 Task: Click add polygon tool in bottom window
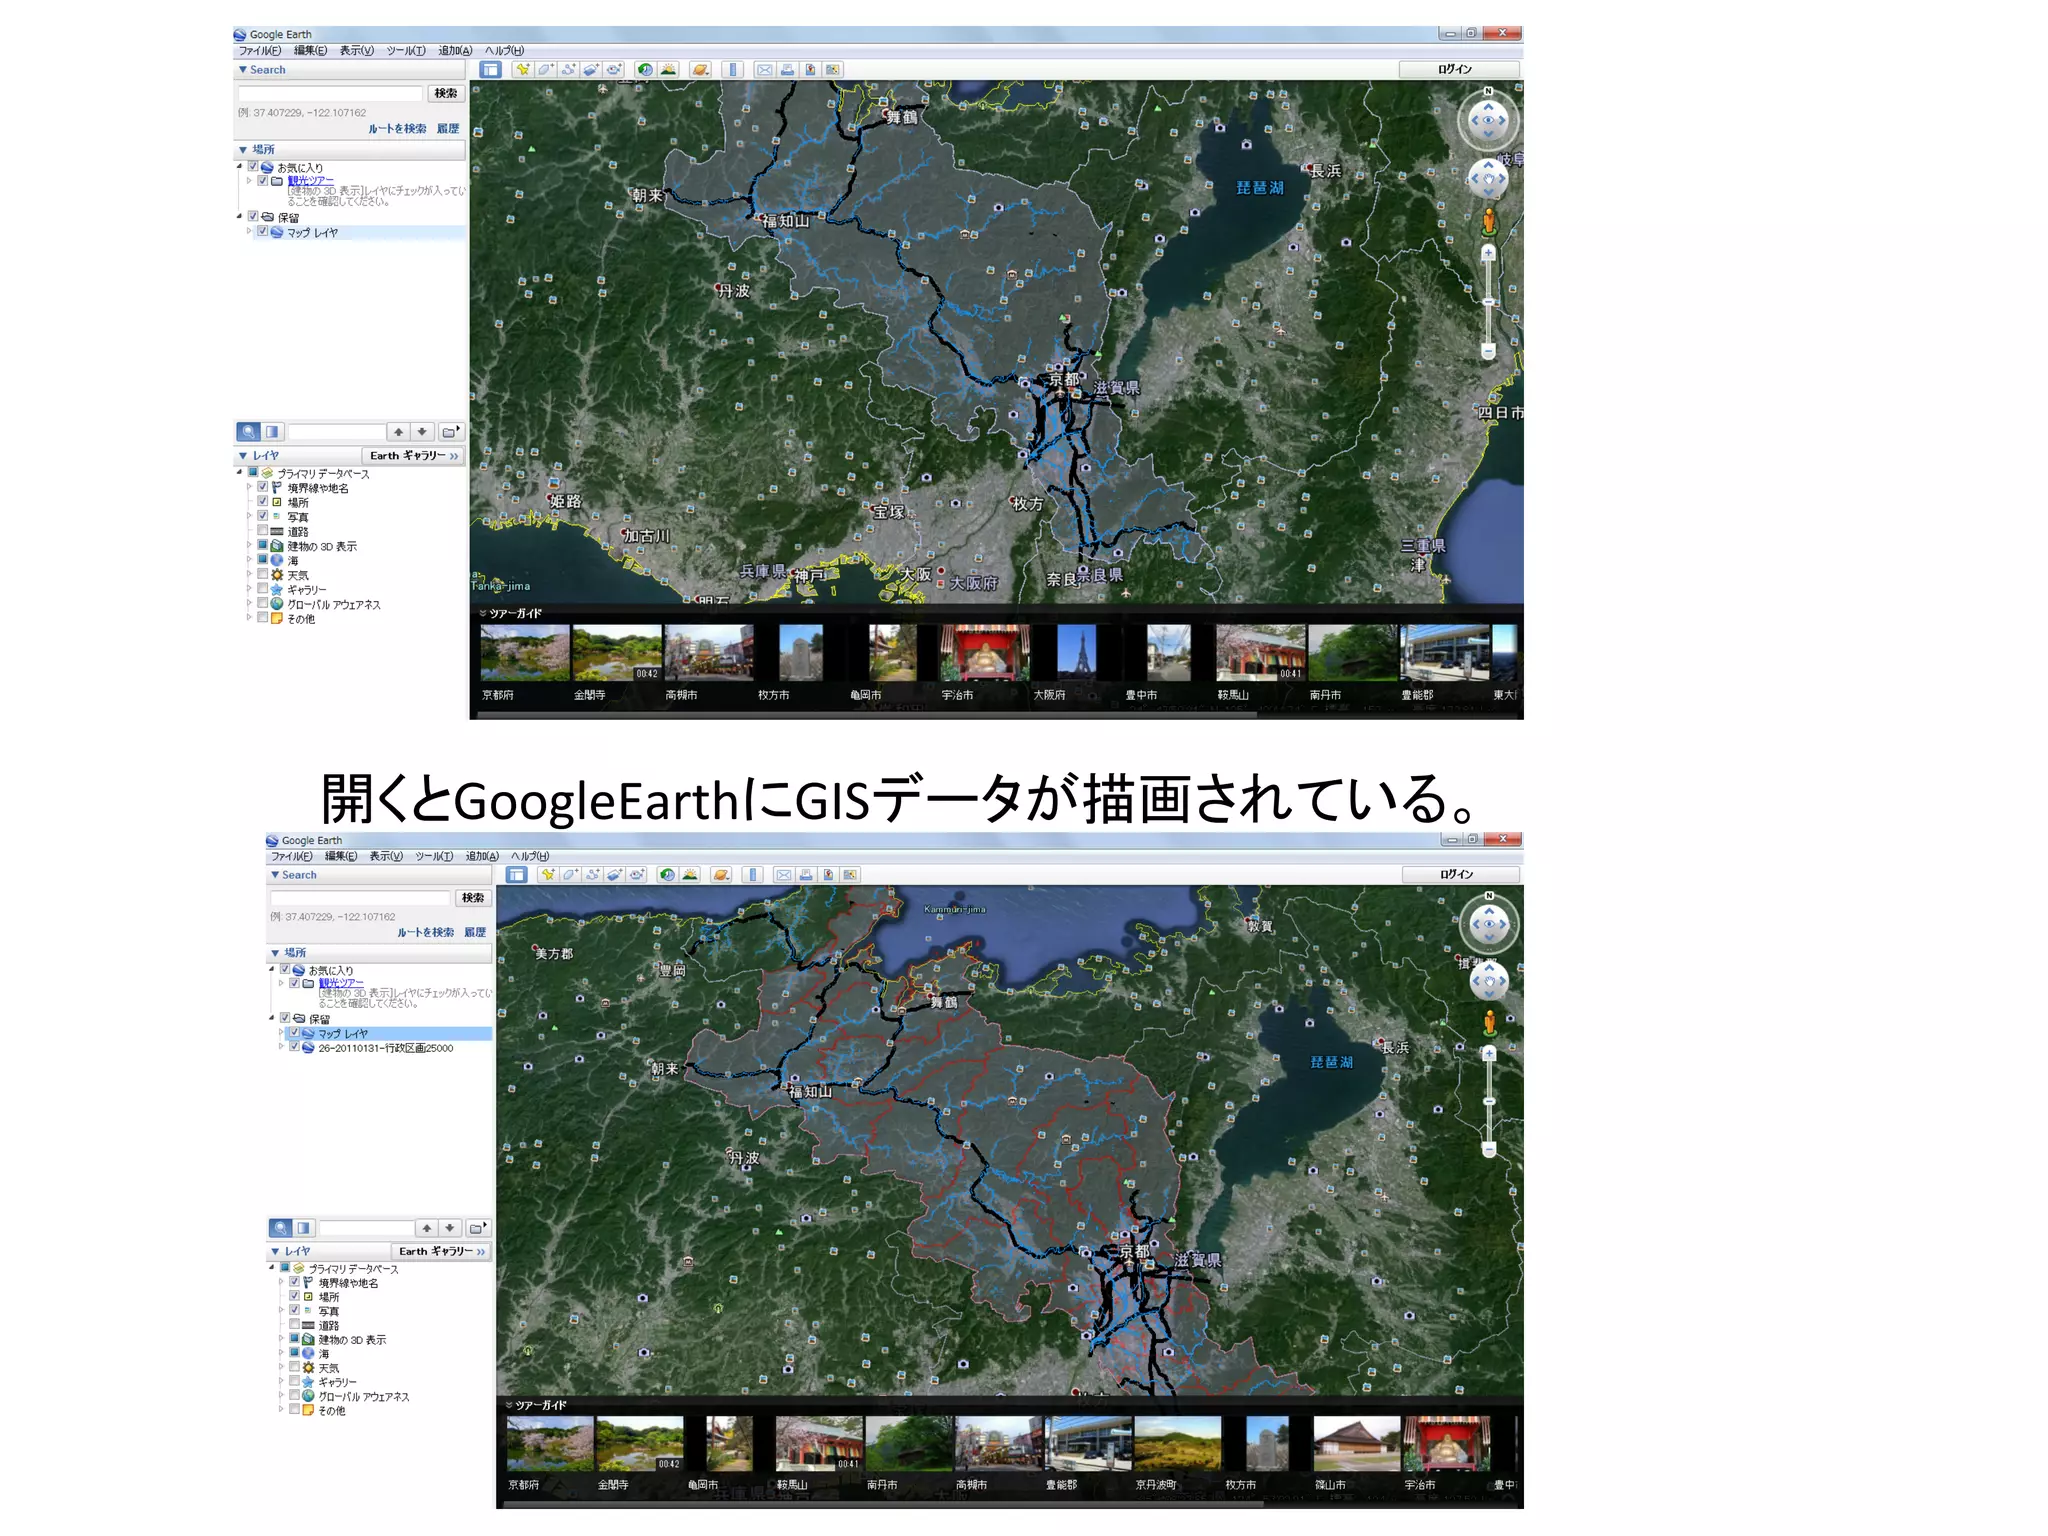point(570,875)
